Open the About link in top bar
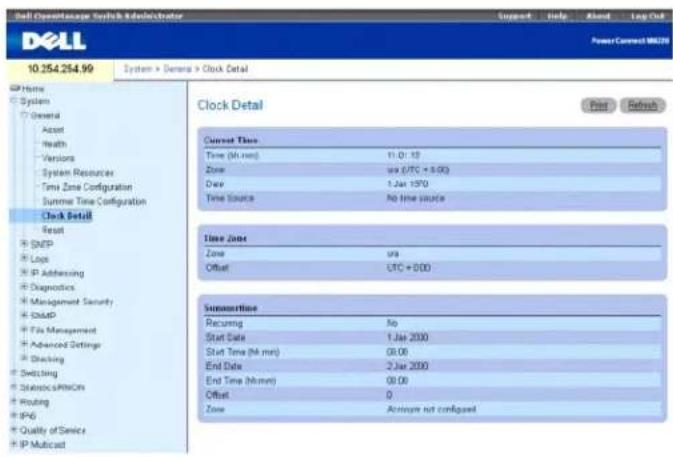This screenshot has width=673, height=457. coord(598,16)
